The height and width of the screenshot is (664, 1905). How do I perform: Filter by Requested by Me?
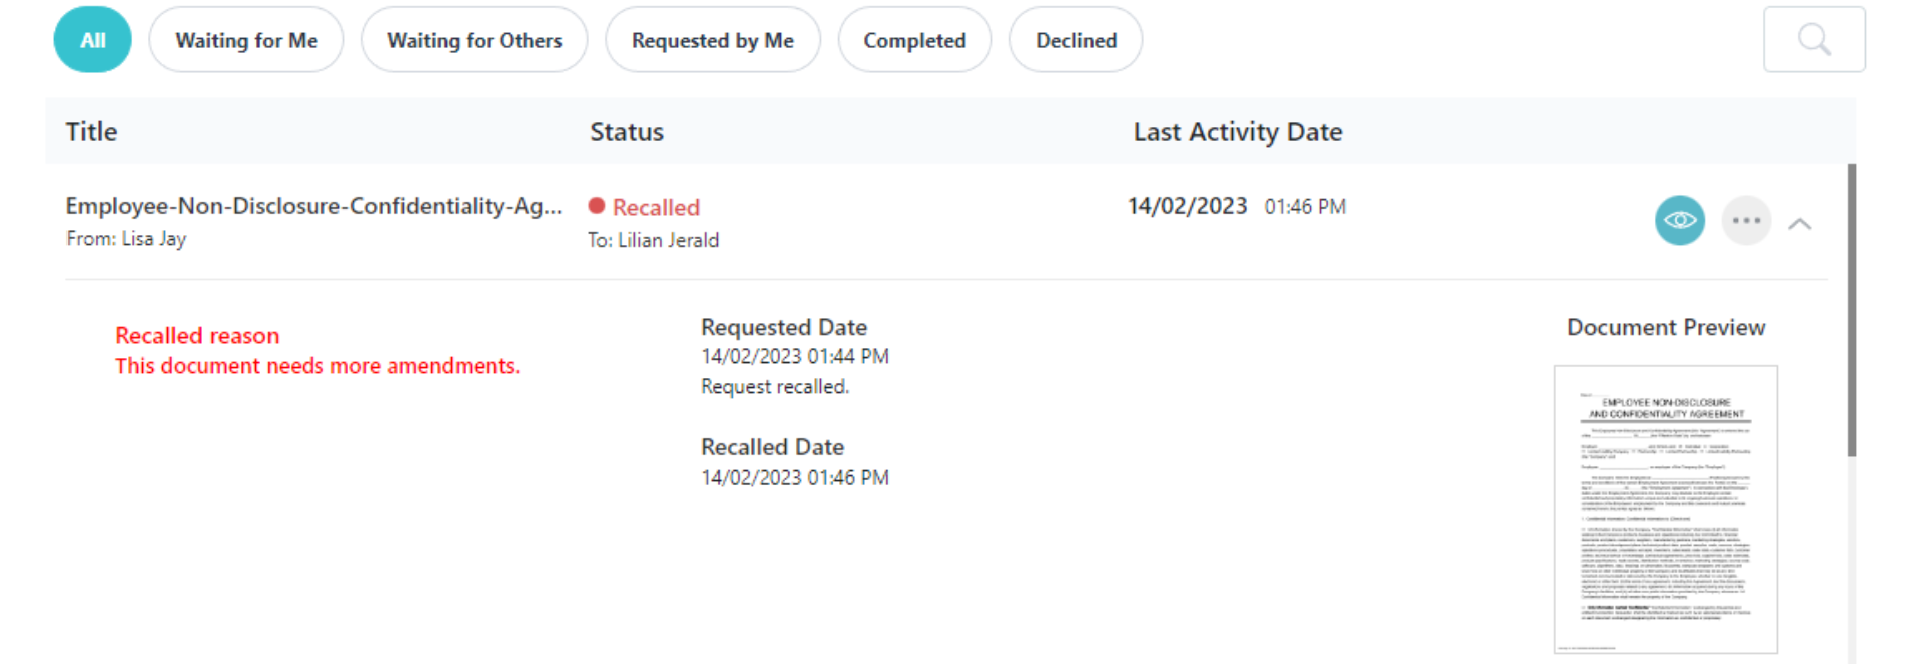pyautogui.click(x=712, y=40)
